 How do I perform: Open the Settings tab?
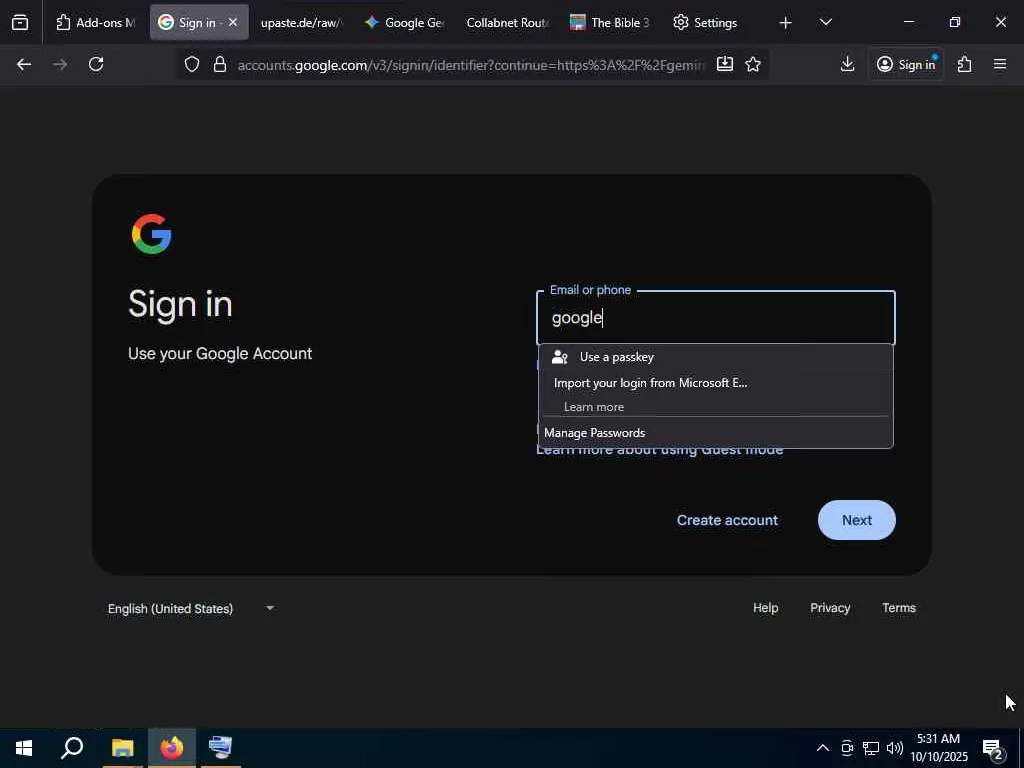click(706, 22)
